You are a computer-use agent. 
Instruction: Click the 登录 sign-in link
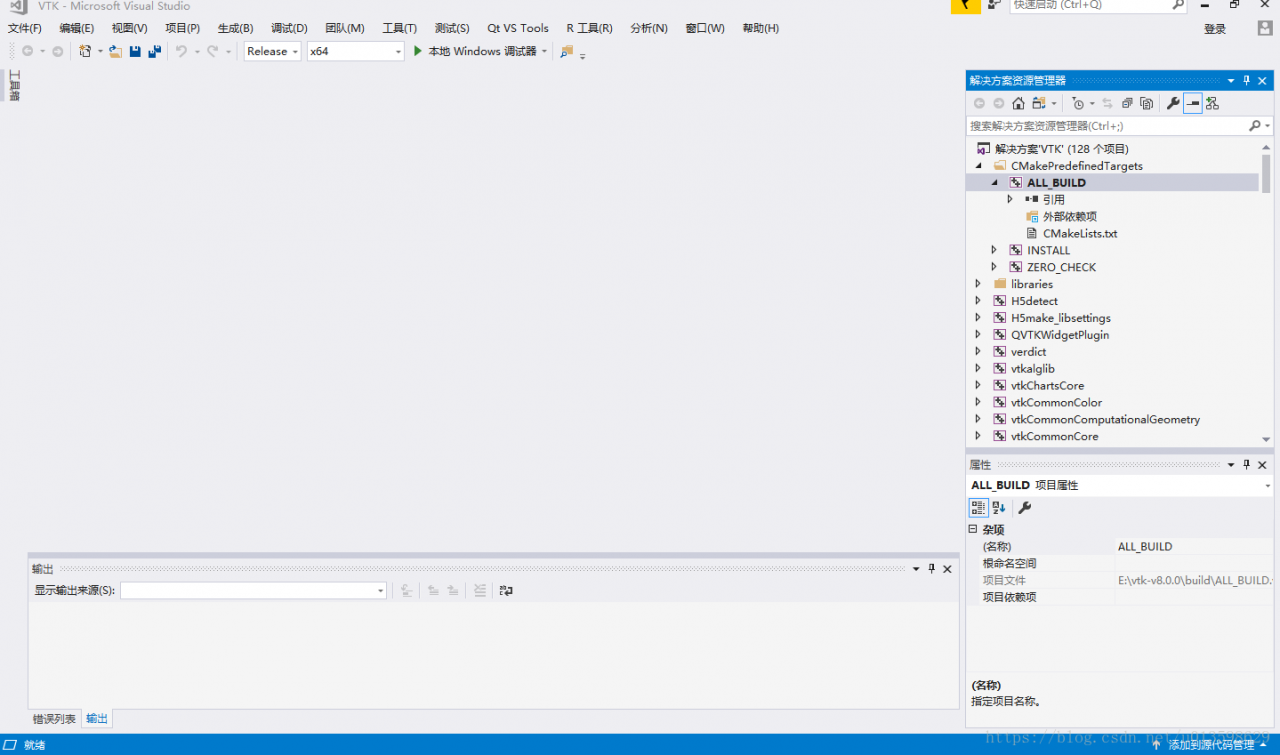click(1215, 29)
